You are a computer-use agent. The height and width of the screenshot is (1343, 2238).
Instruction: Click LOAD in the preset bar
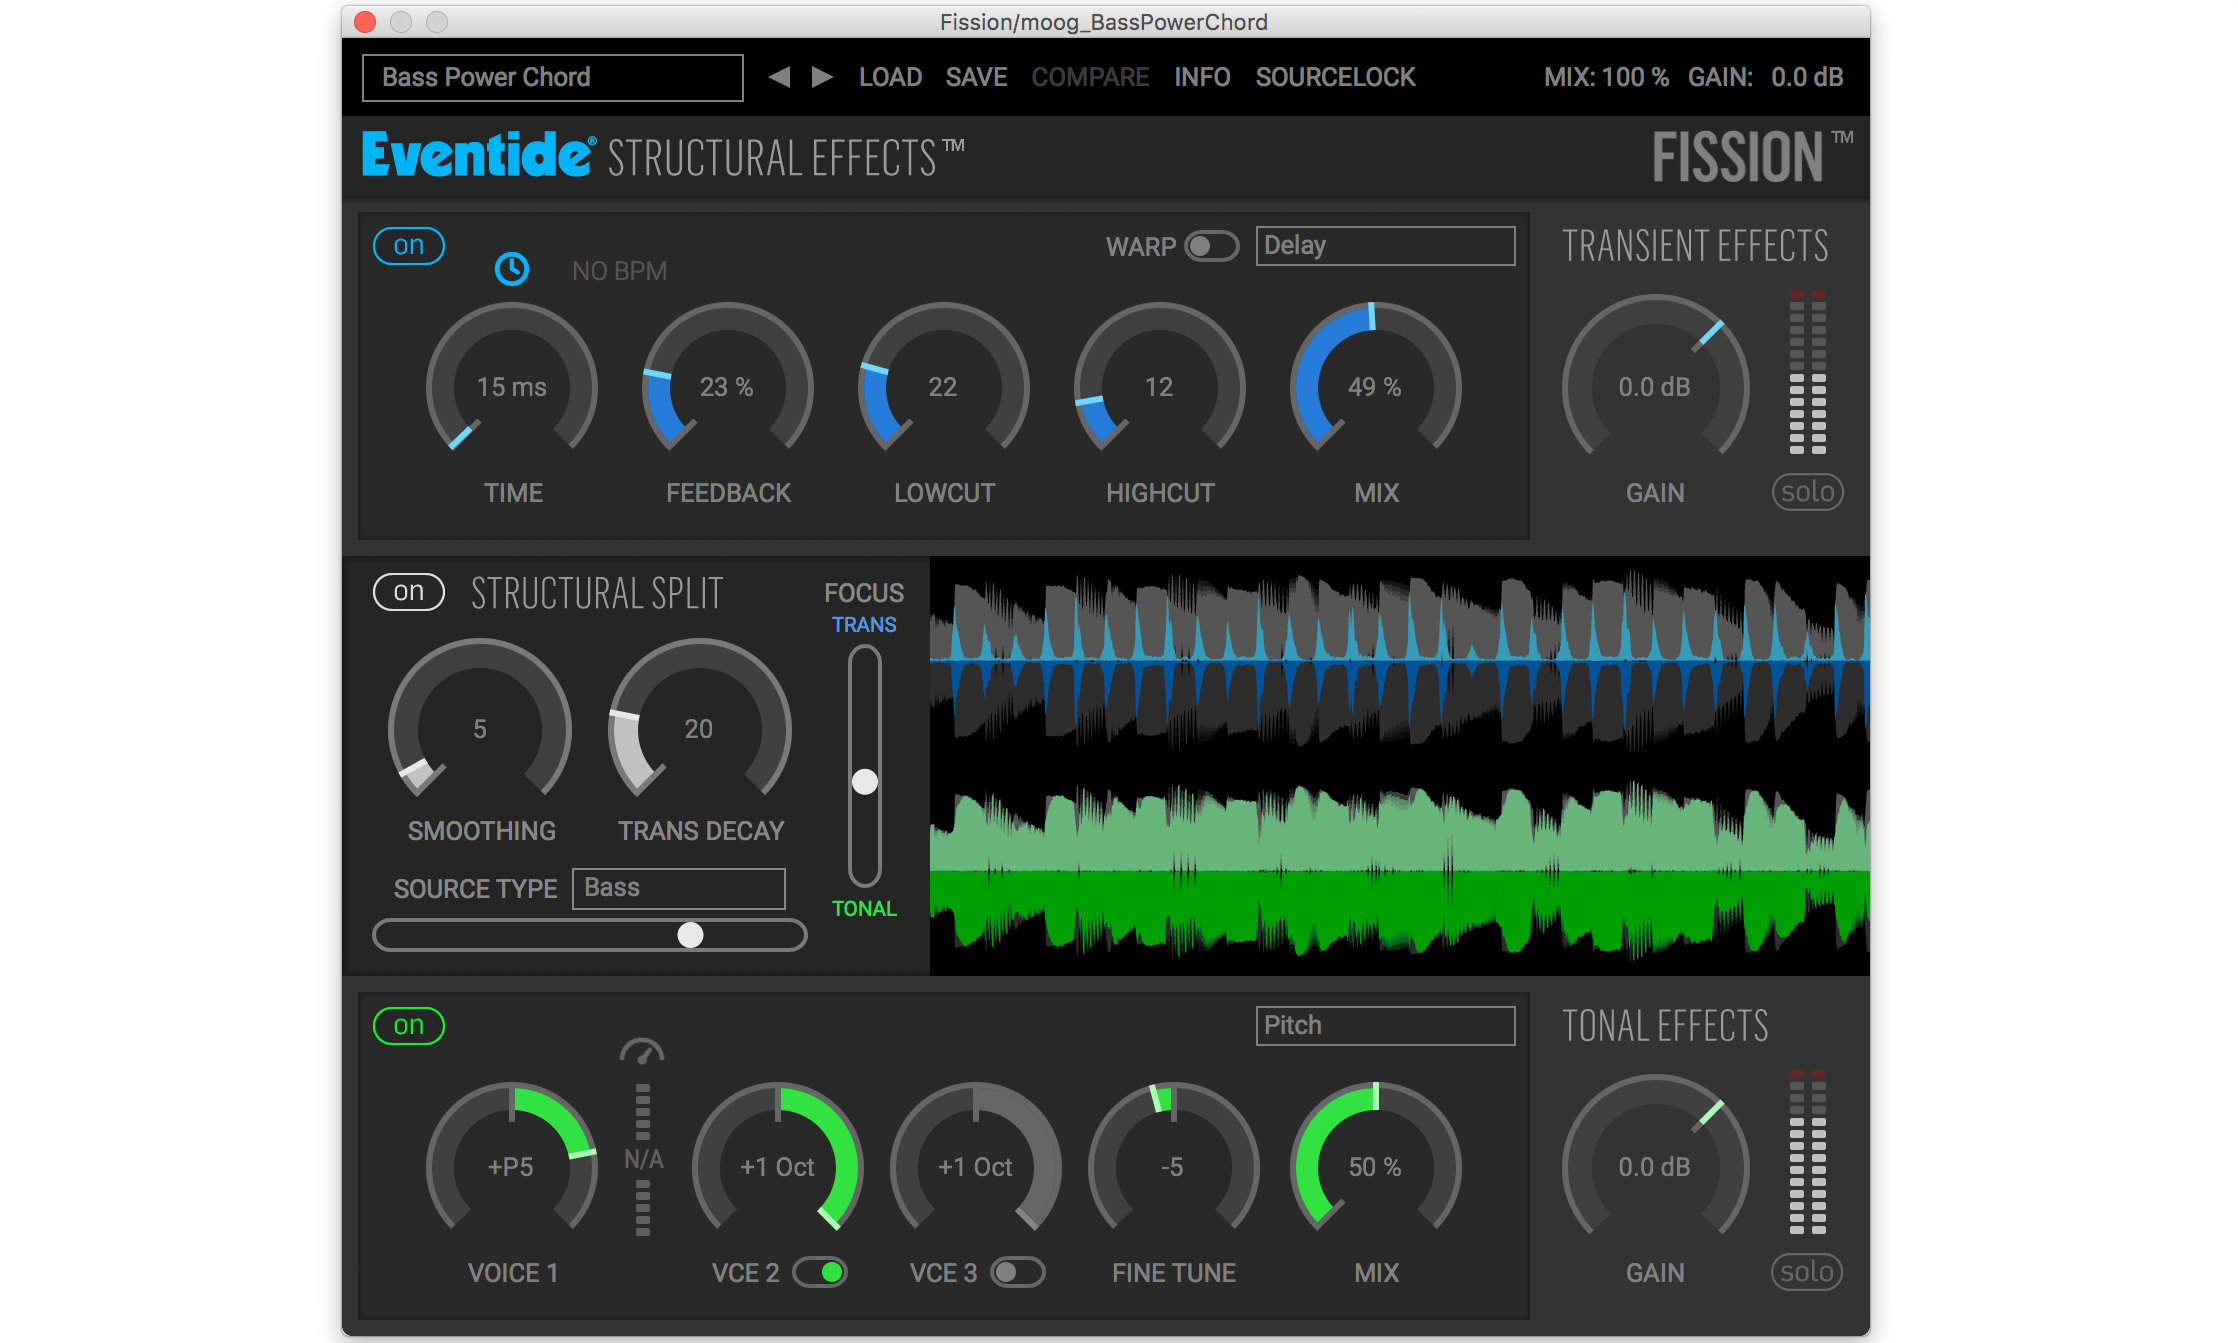point(890,77)
